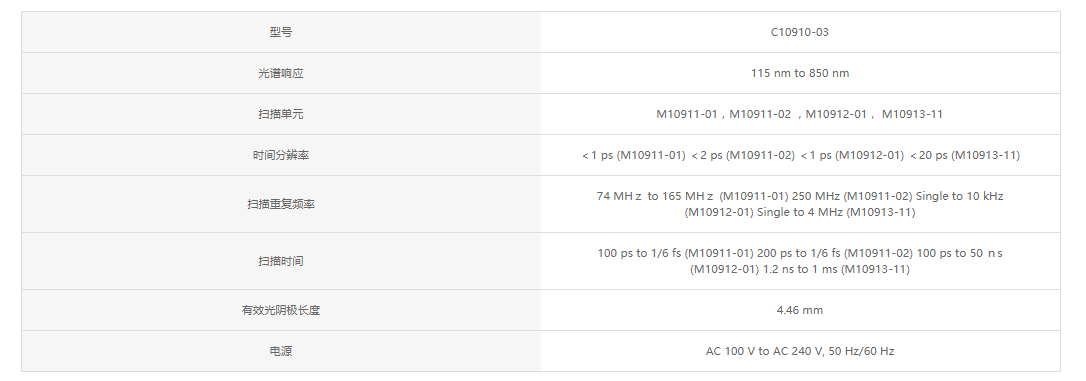Click the 1.2 ns to 1 ms line
1086x381 pixels.
point(799,269)
